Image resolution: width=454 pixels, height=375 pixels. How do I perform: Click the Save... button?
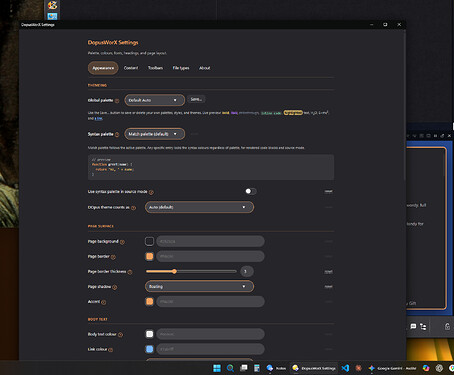pos(196,99)
